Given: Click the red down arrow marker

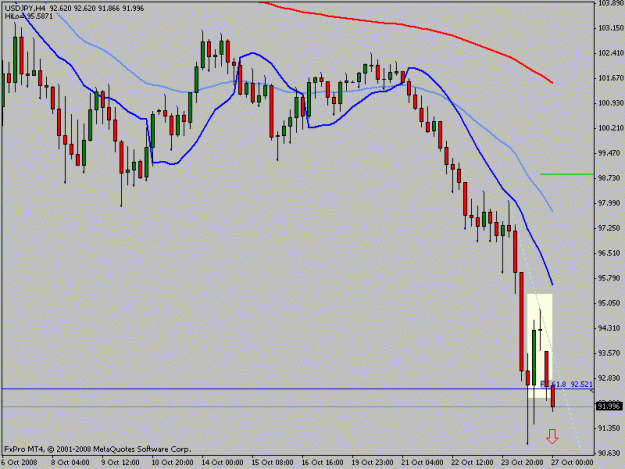Looking at the screenshot, I should 552,436.
